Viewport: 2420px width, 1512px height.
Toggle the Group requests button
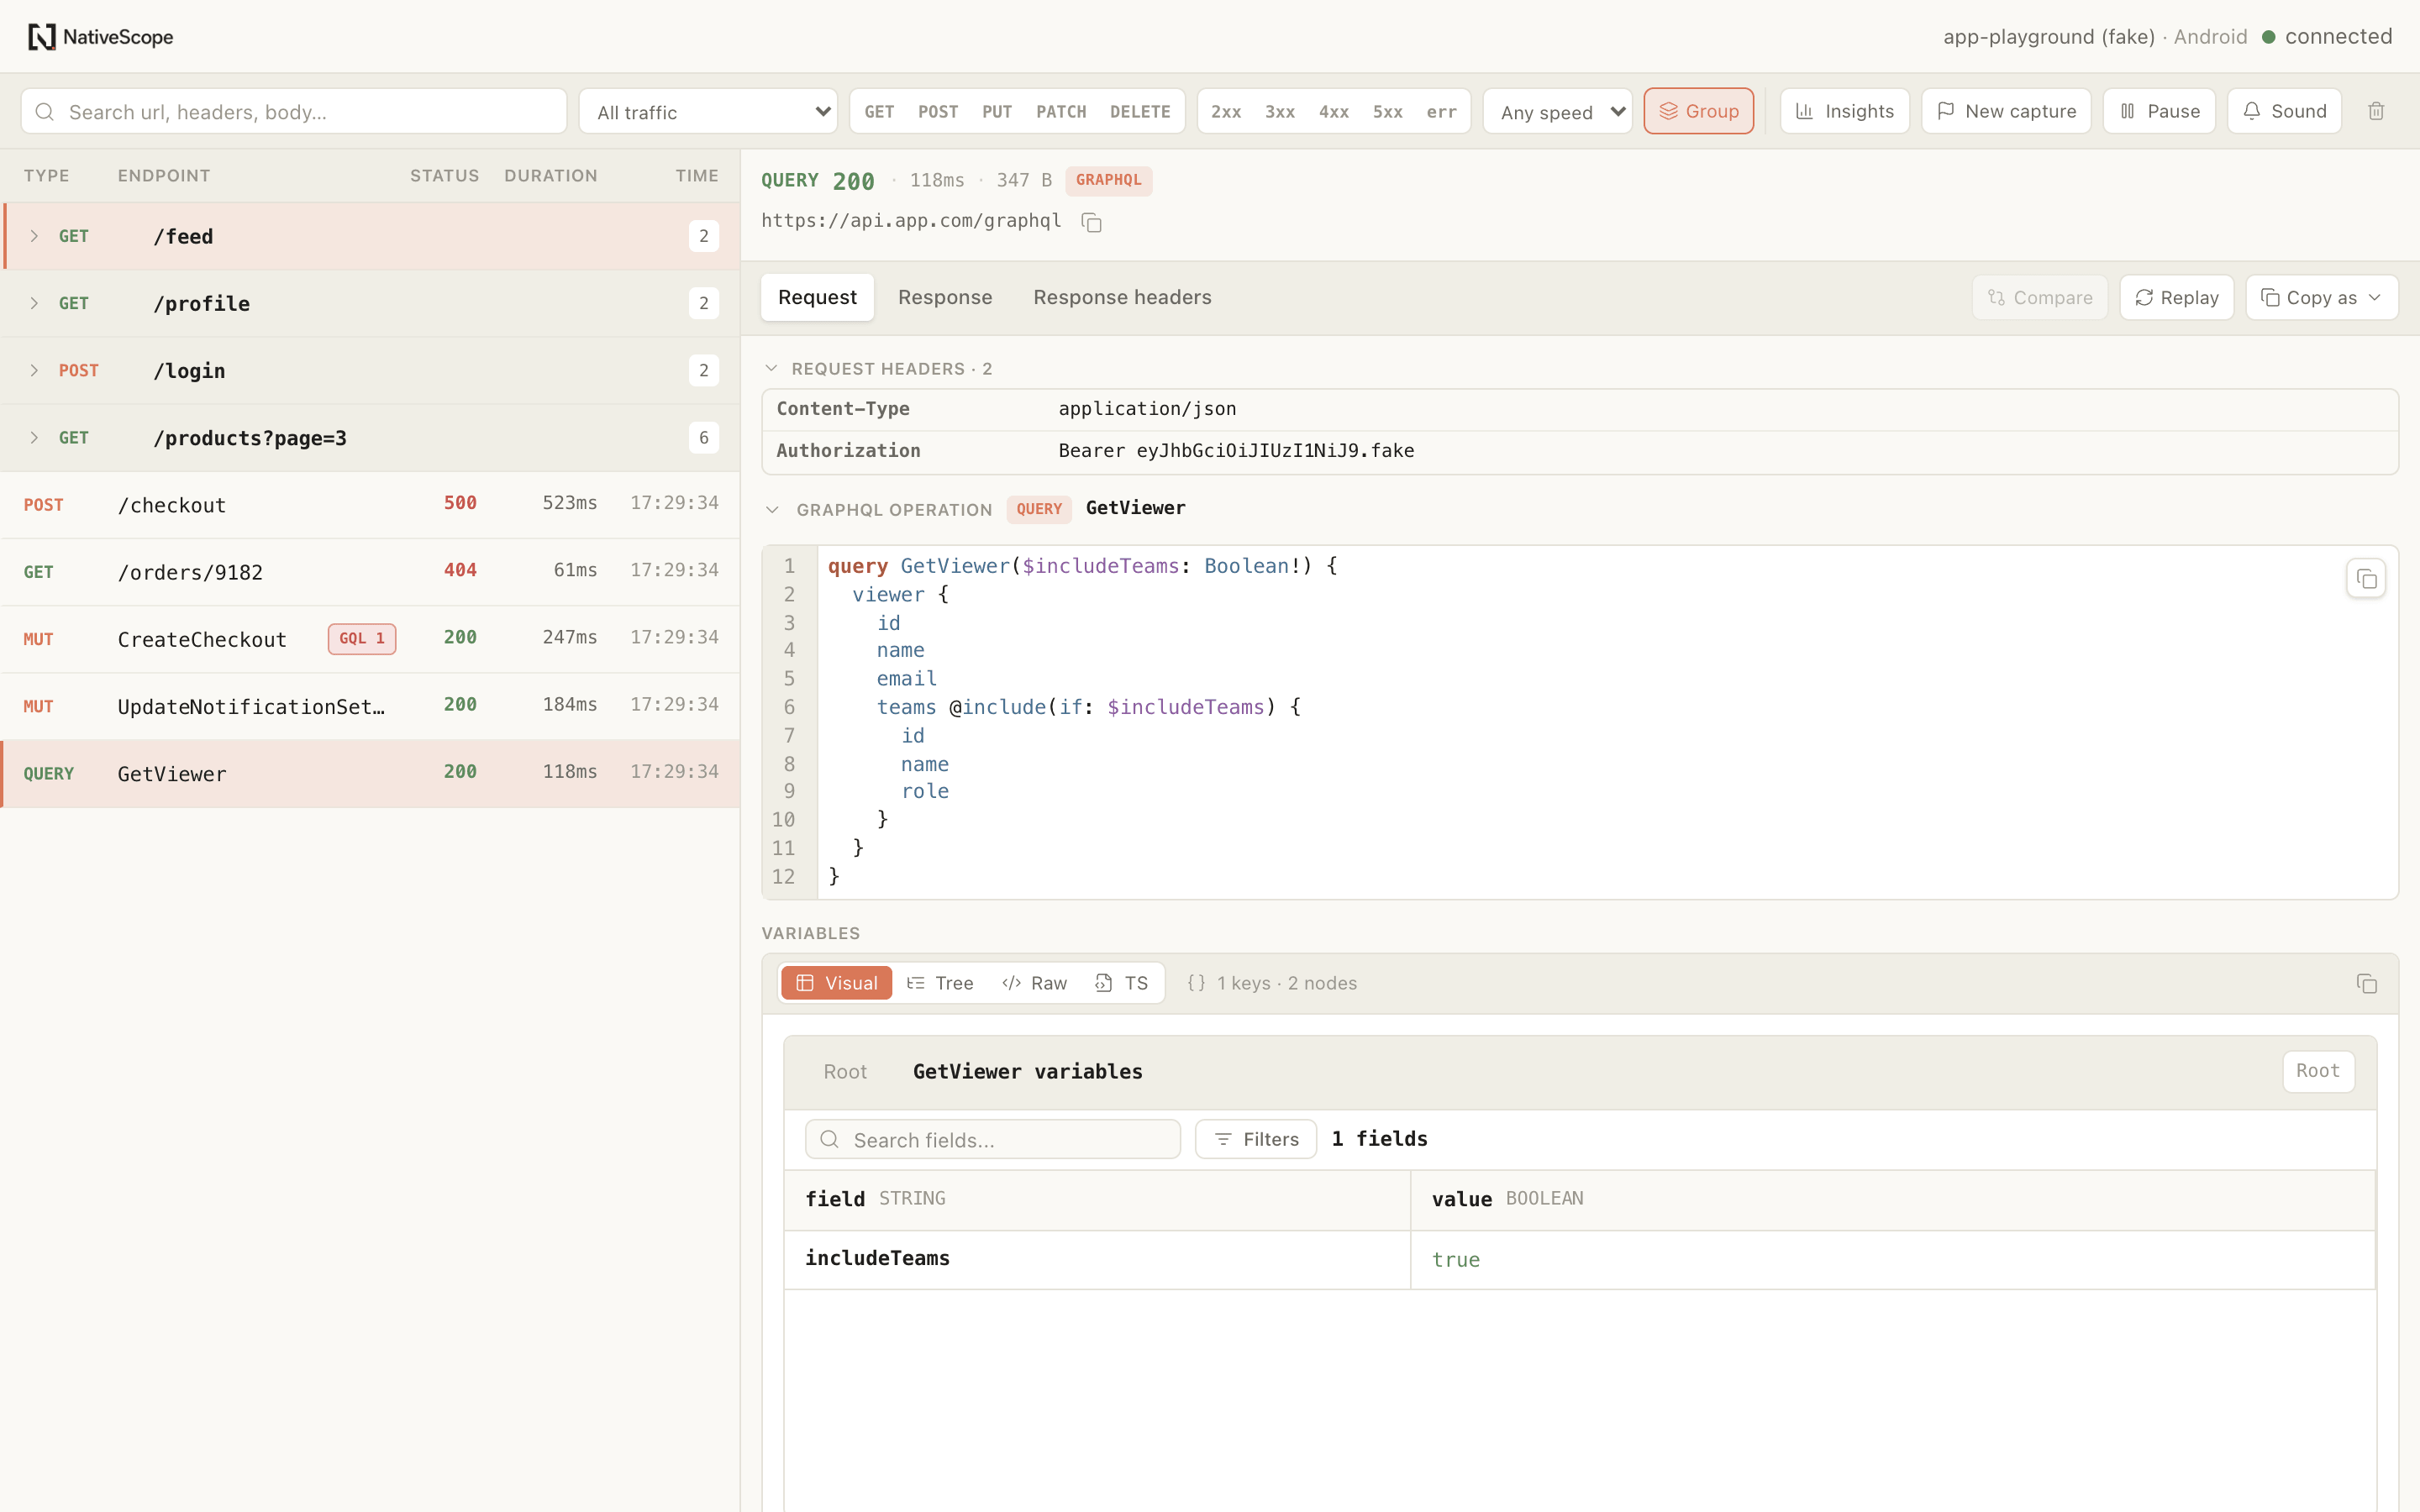(x=1698, y=111)
